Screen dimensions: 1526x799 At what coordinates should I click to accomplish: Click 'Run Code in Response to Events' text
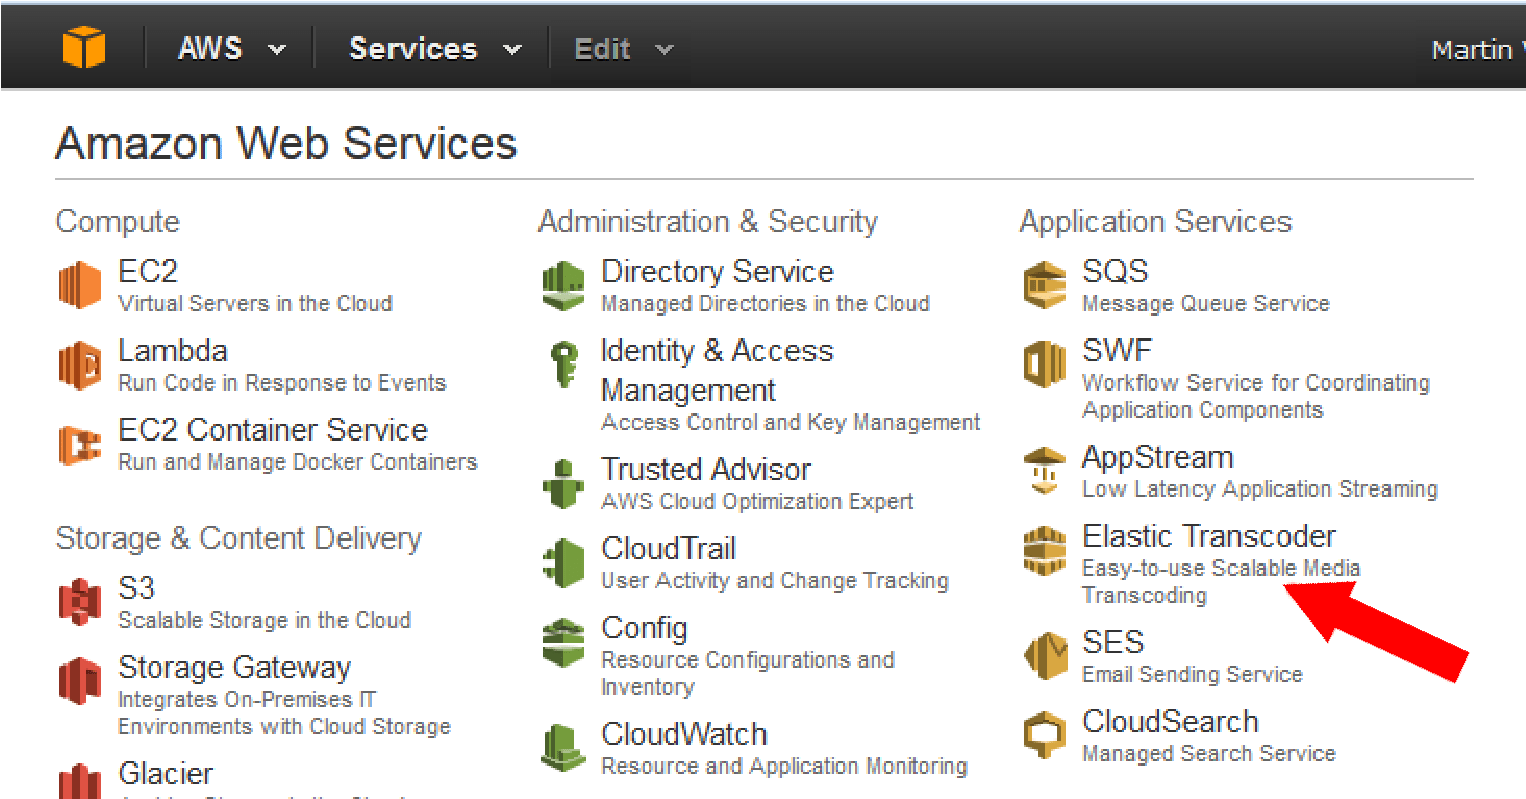coord(282,383)
